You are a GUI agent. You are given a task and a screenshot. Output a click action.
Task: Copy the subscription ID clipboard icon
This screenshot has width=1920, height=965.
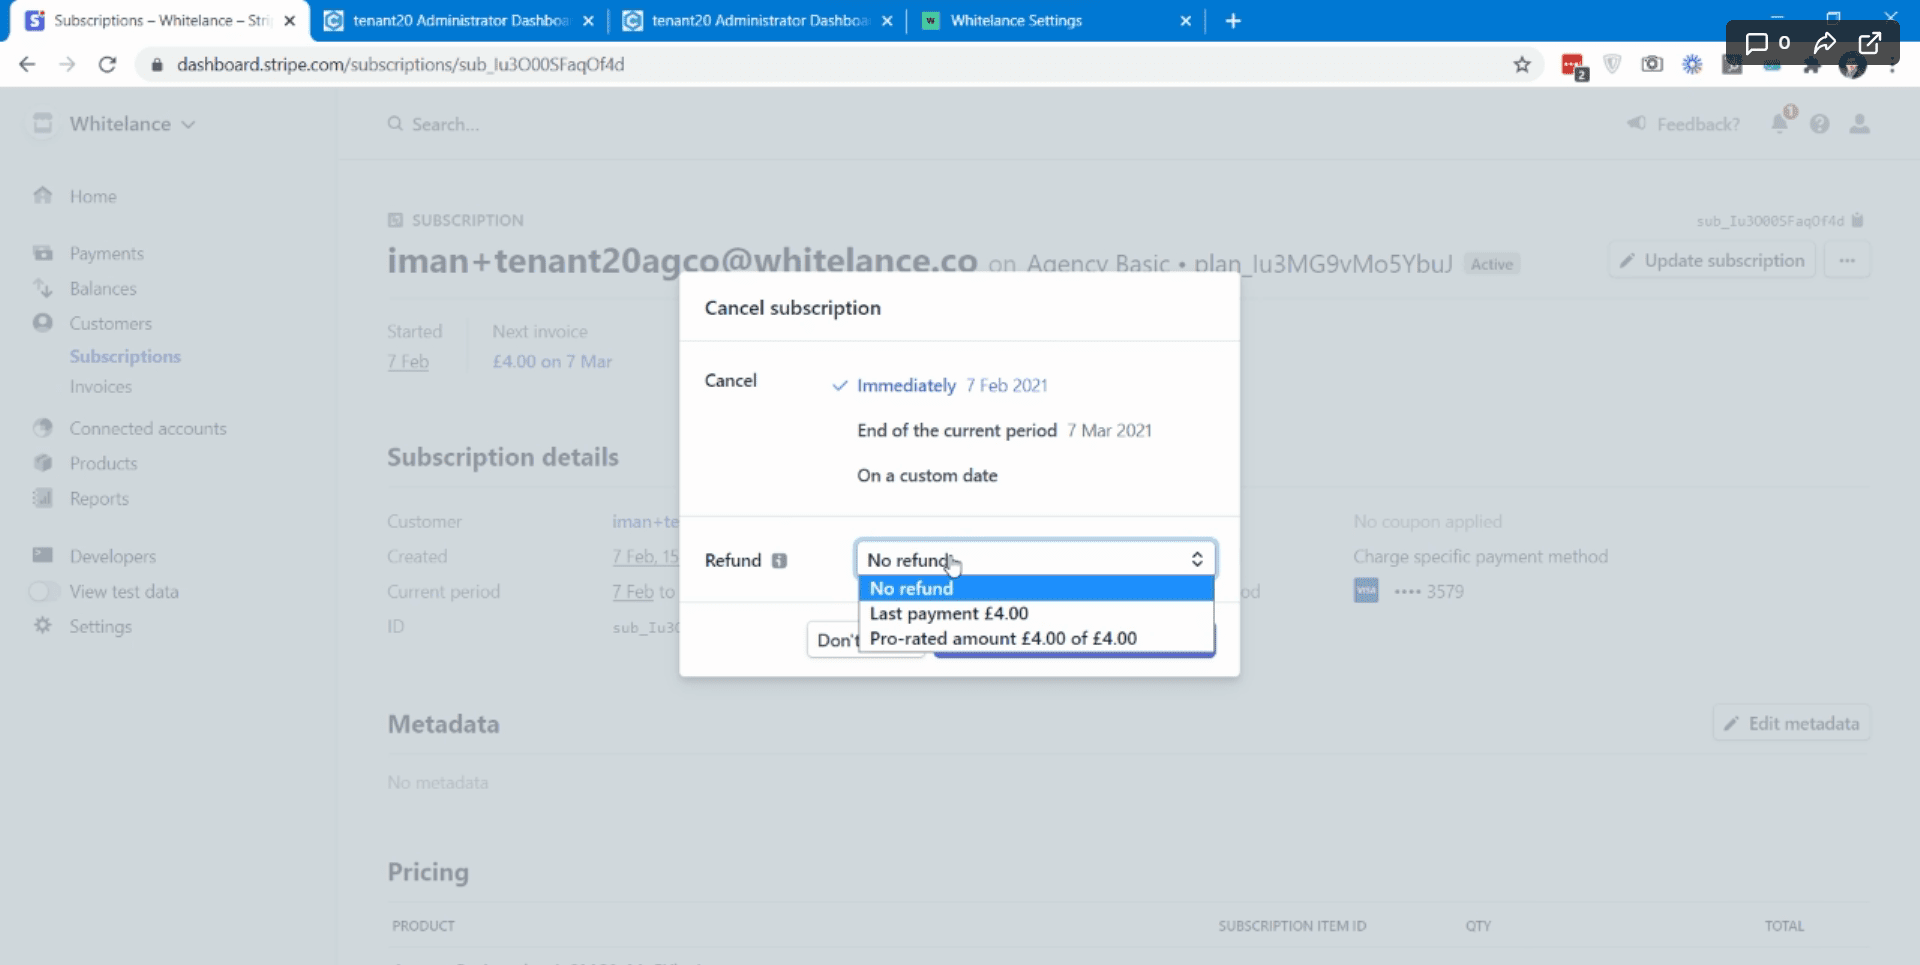tap(1857, 220)
